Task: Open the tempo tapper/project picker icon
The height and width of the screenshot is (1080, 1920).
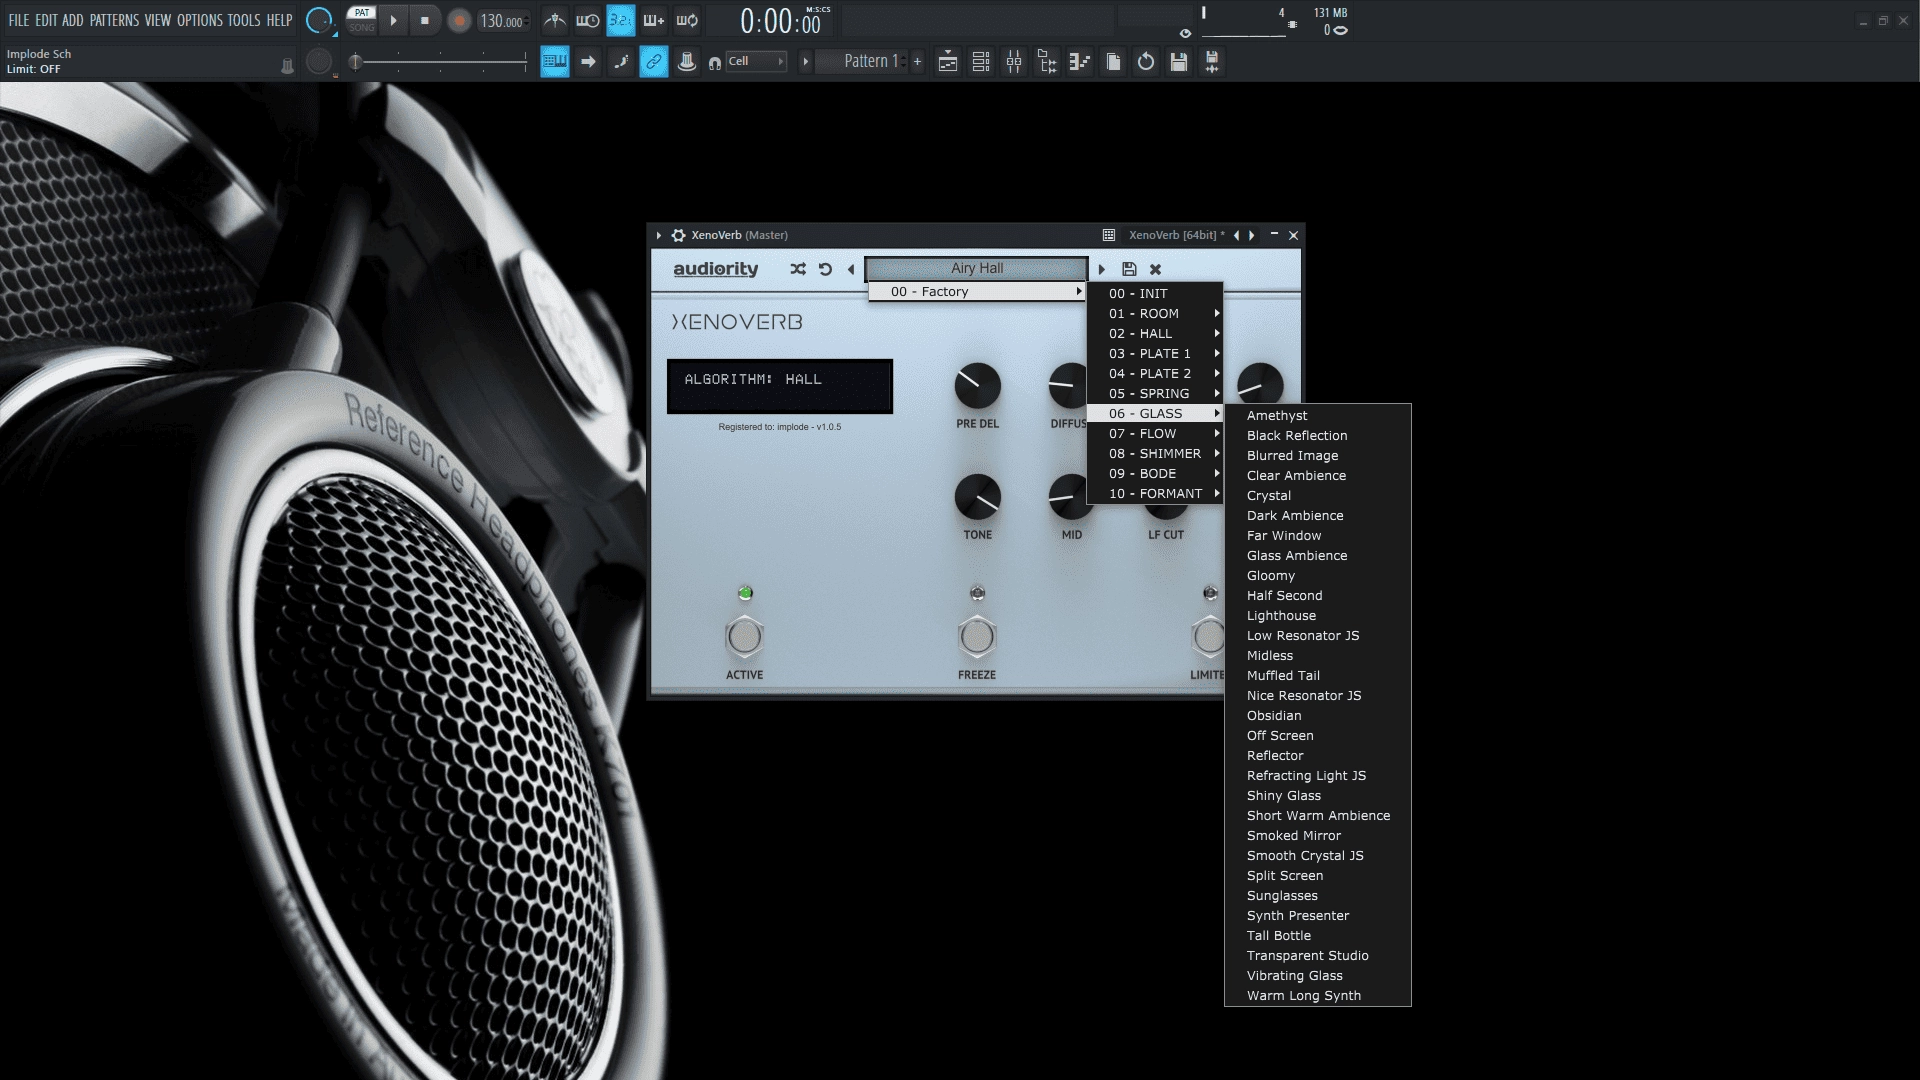Action: [x=1080, y=62]
